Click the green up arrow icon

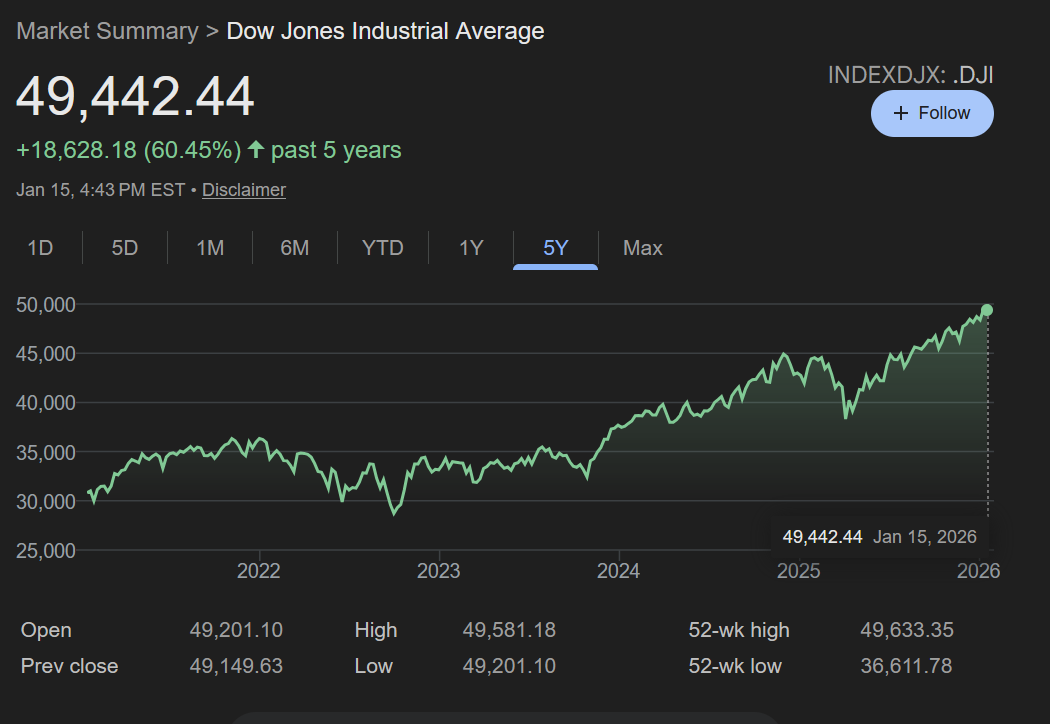coord(256,150)
